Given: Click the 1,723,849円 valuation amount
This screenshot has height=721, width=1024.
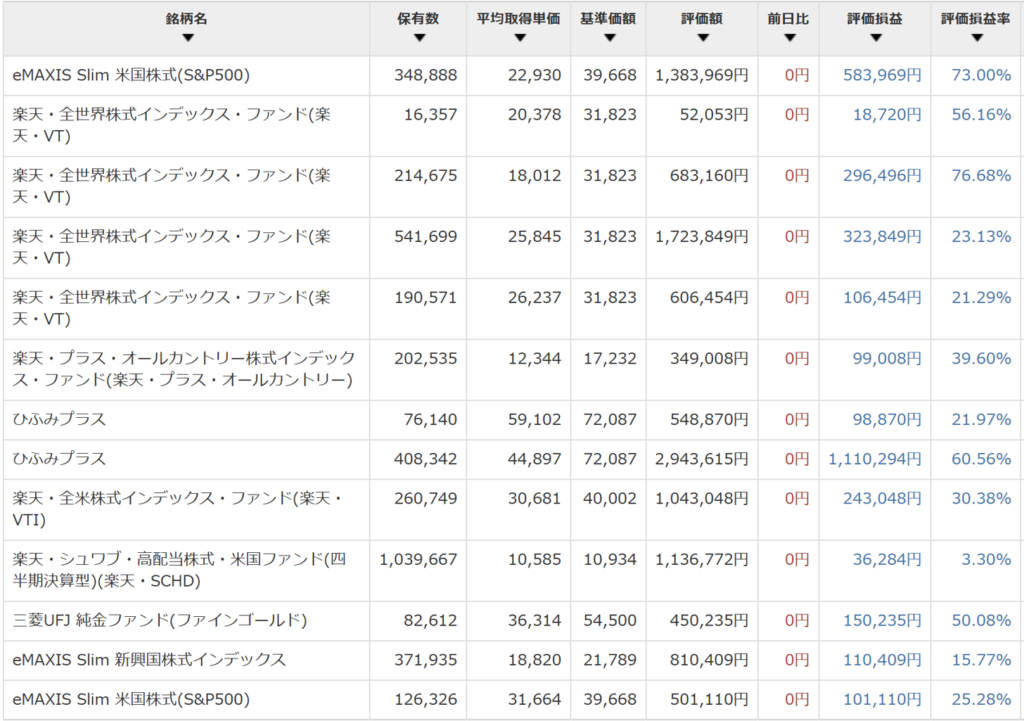Looking at the screenshot, I should [x=701, y=237].
